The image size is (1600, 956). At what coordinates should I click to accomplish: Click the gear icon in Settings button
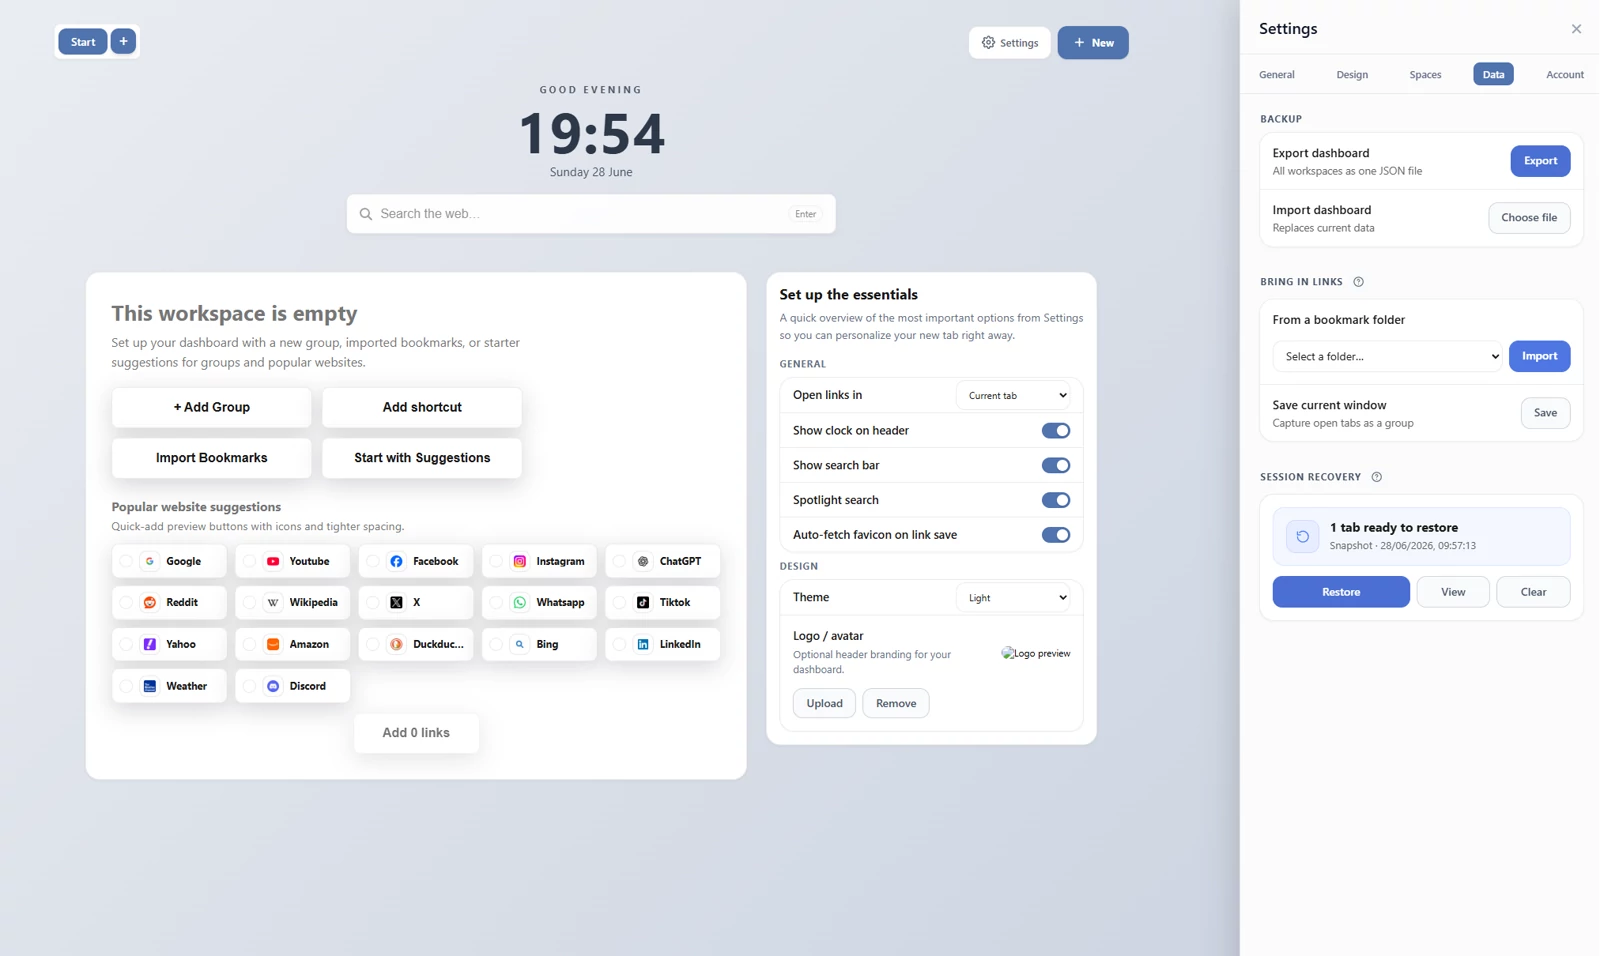click(x=988, y=42)
